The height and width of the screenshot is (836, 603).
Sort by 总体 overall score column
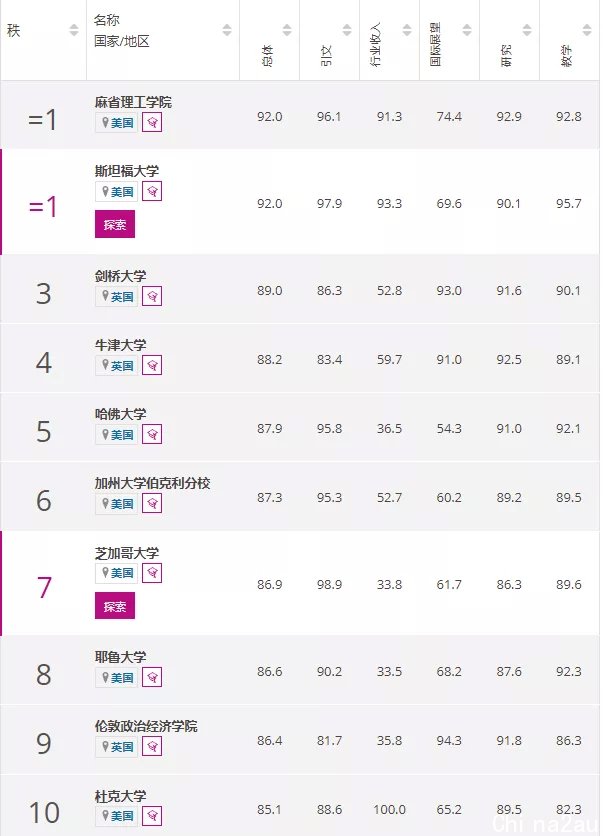(x=287, y=30)
